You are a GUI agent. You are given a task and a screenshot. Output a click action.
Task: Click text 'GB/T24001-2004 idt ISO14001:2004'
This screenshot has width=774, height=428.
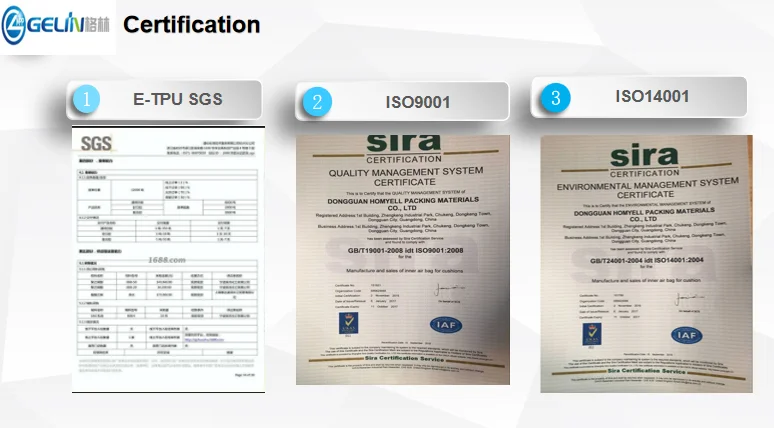[647, 260]
